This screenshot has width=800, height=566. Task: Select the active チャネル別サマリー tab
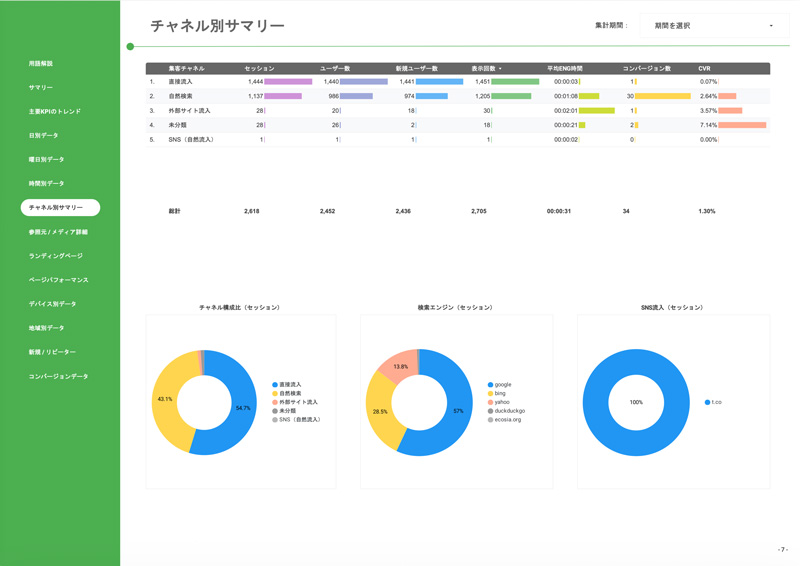coord(60,208)
